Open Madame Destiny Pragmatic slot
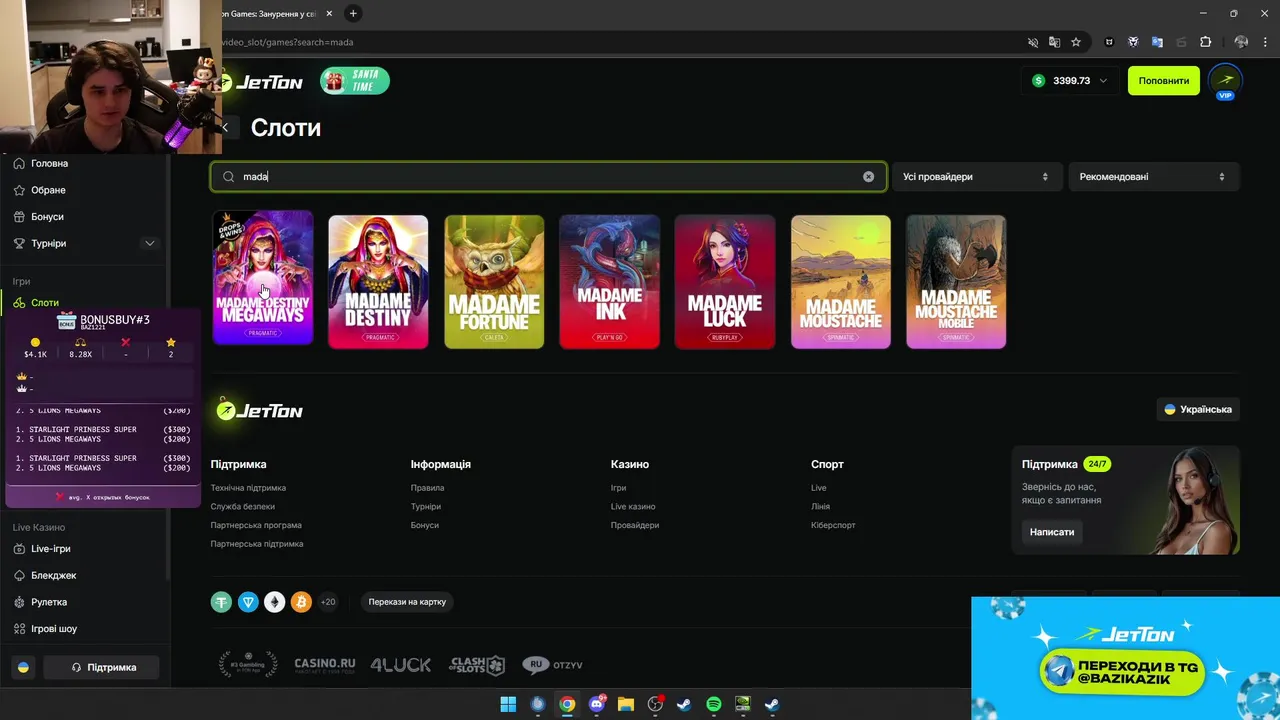 pos(378,282)
